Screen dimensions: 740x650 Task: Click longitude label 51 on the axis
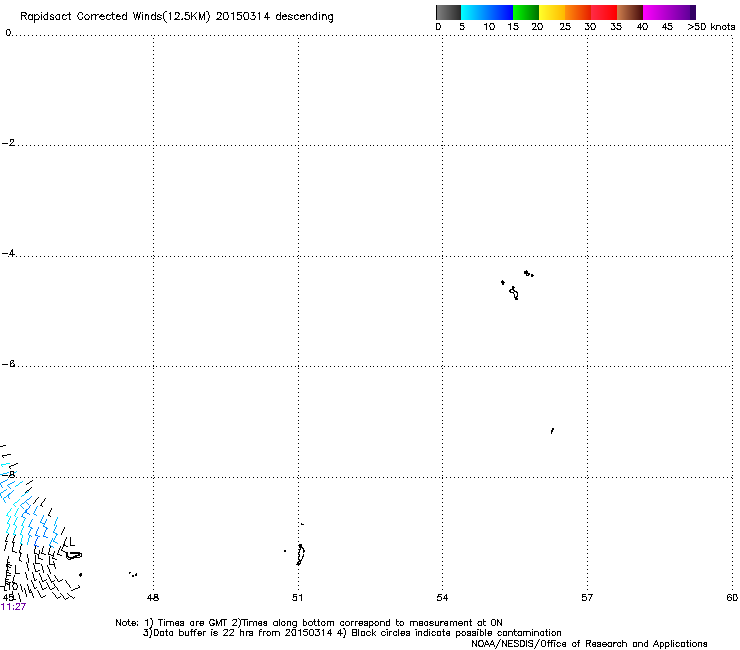297,598
